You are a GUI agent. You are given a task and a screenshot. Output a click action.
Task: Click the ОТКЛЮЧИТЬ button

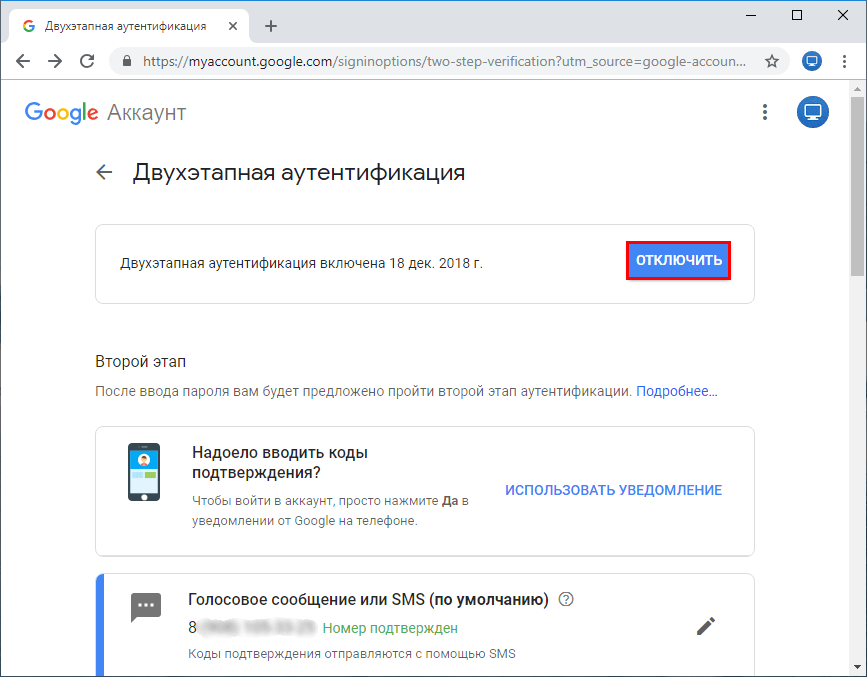[x=678, y=260]
